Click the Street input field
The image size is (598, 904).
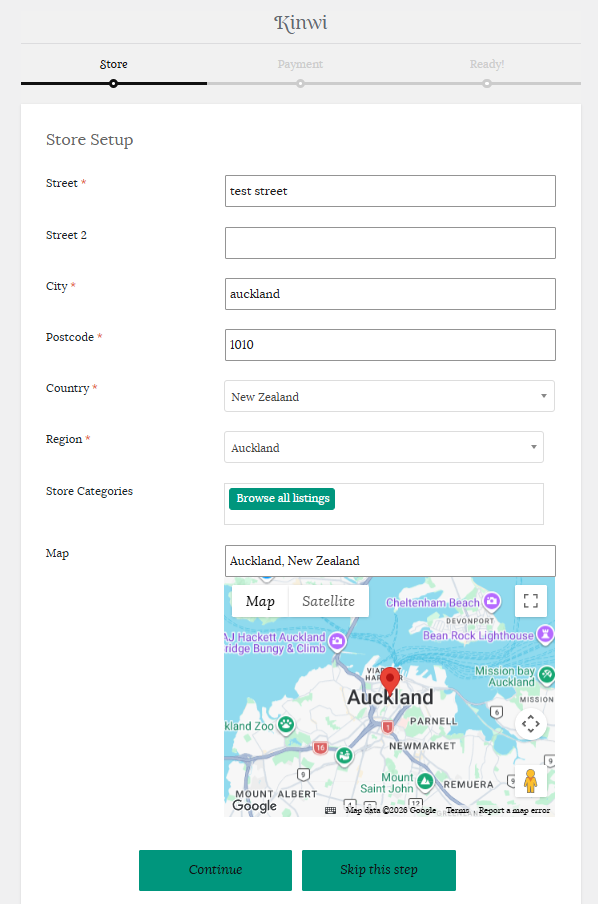tap(390, 191)
